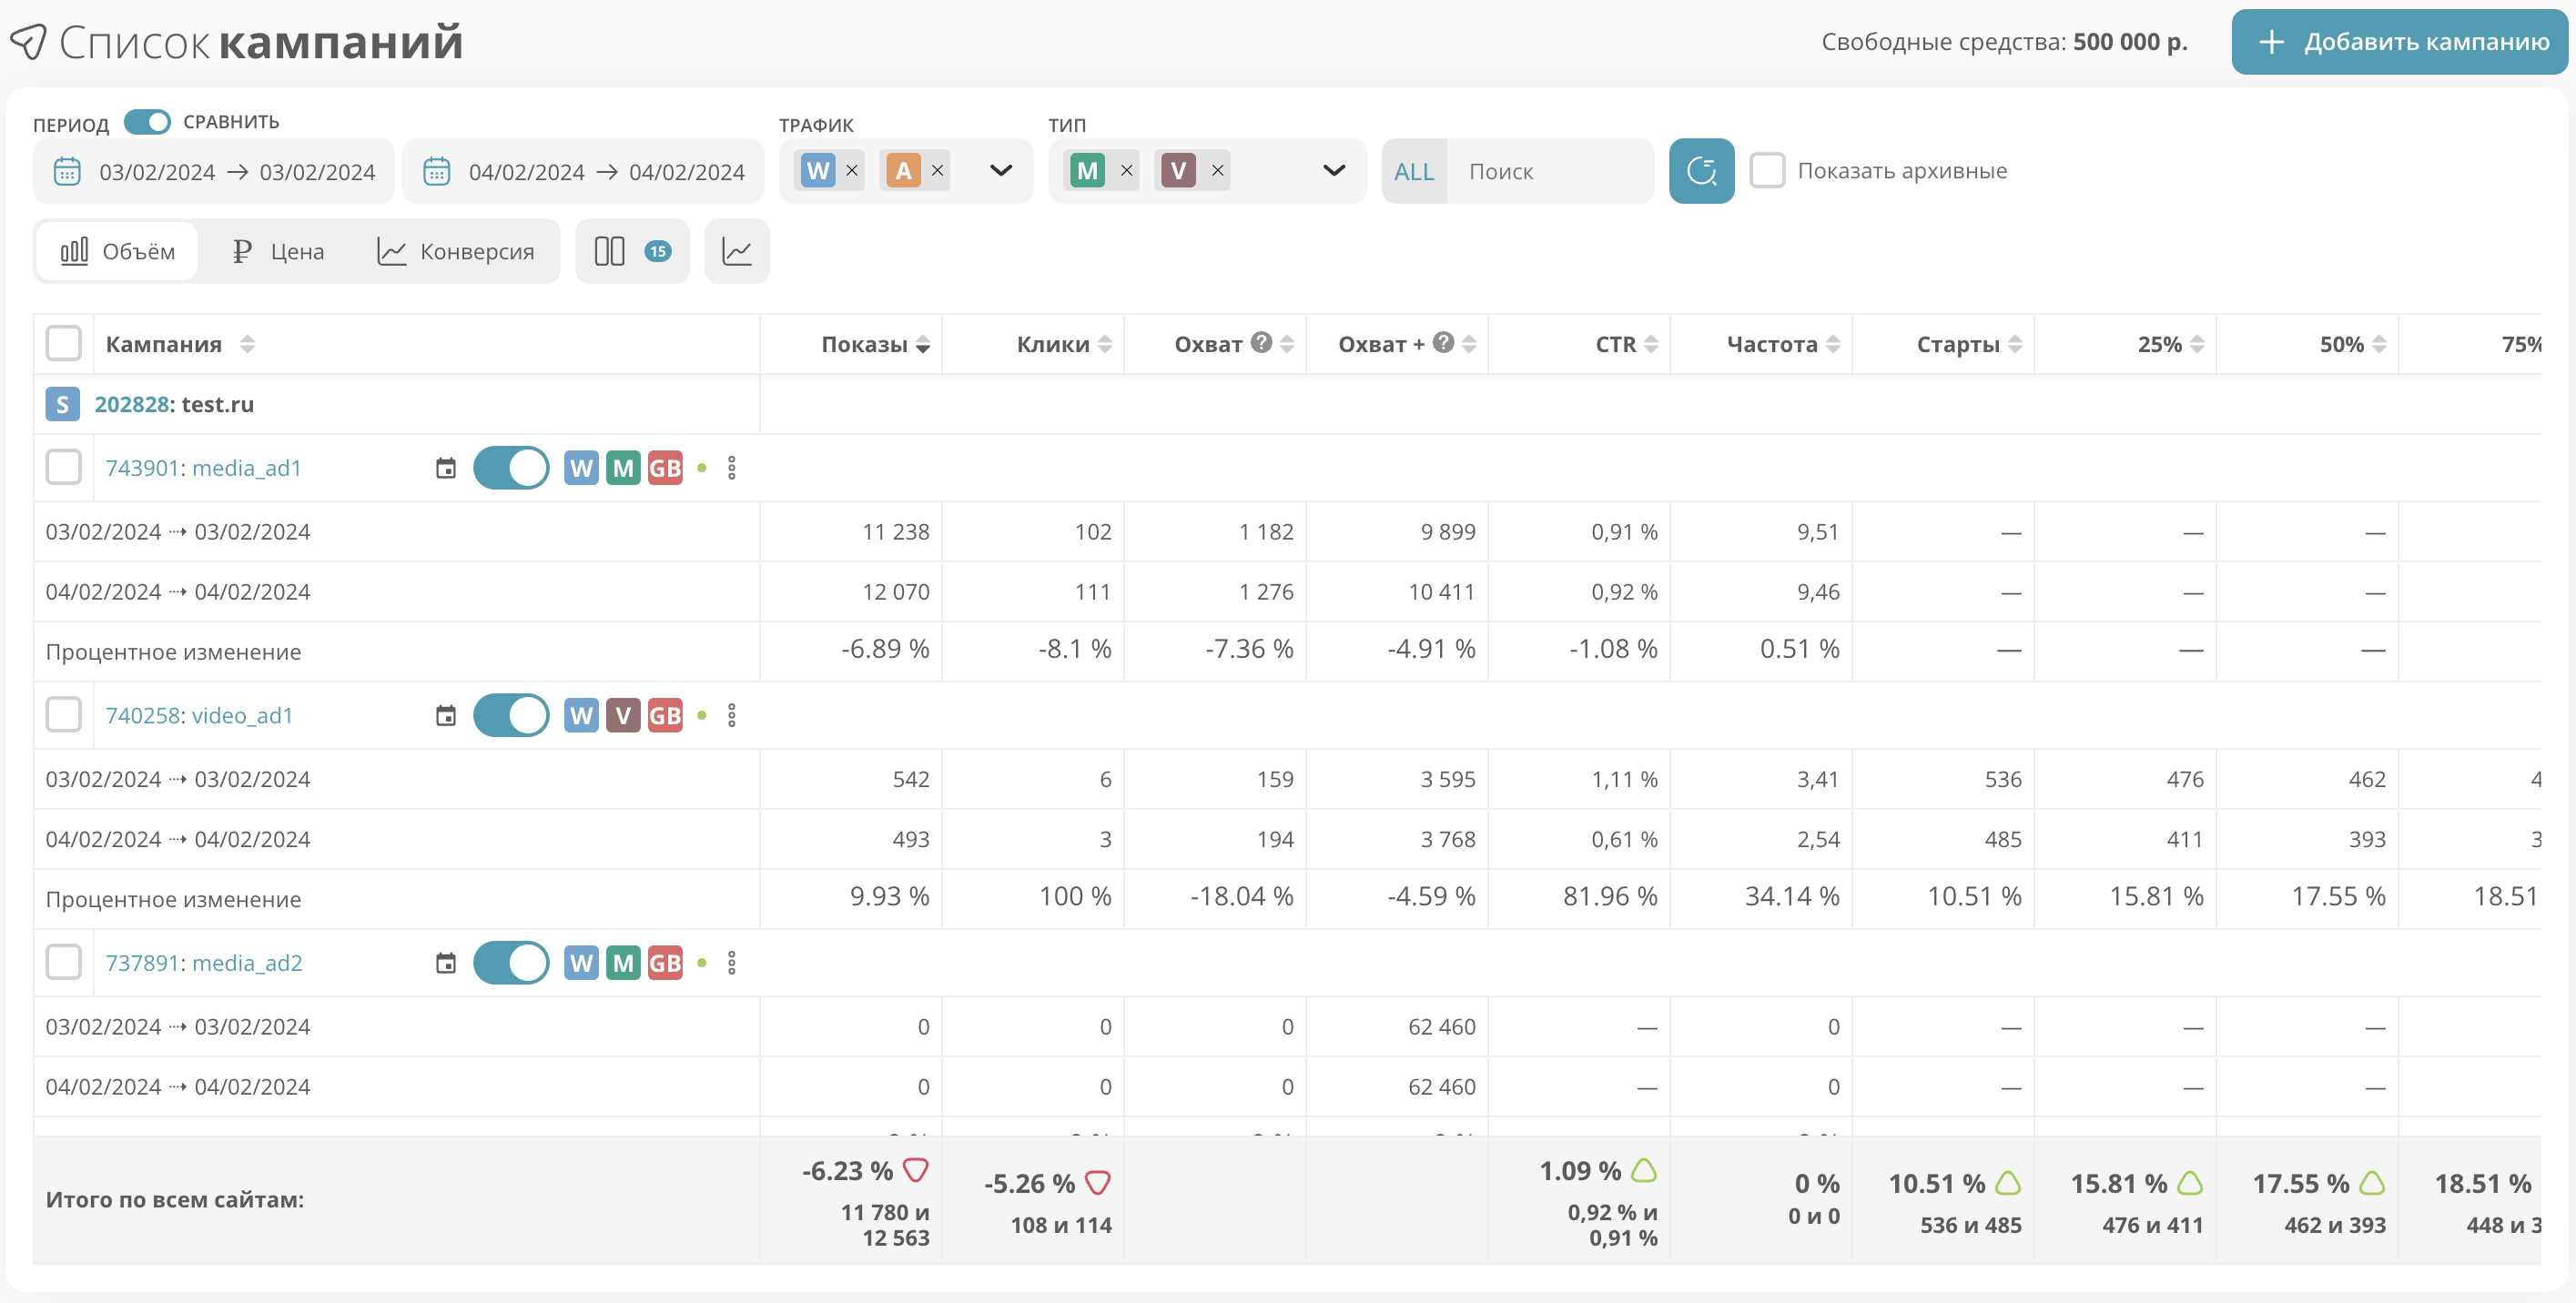Click the S site badge for test.ru
Viewport: 2576px width, 1303px height.
point(62,404)
